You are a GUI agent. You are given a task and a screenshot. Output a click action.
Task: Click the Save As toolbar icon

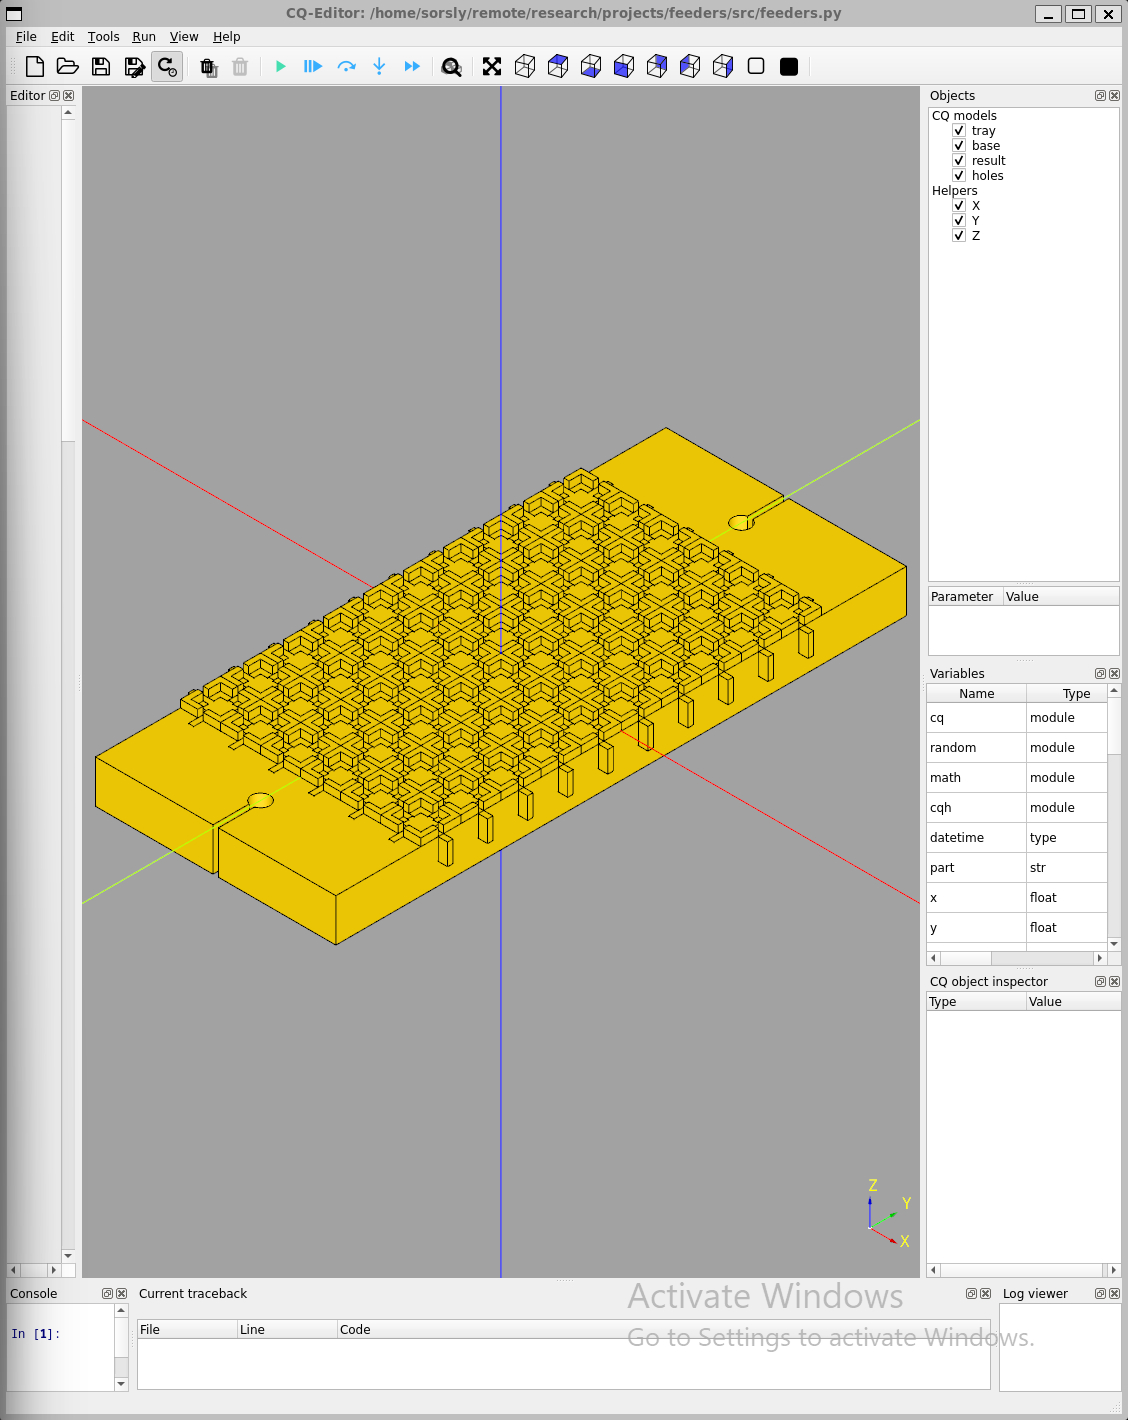click(134, 67)
